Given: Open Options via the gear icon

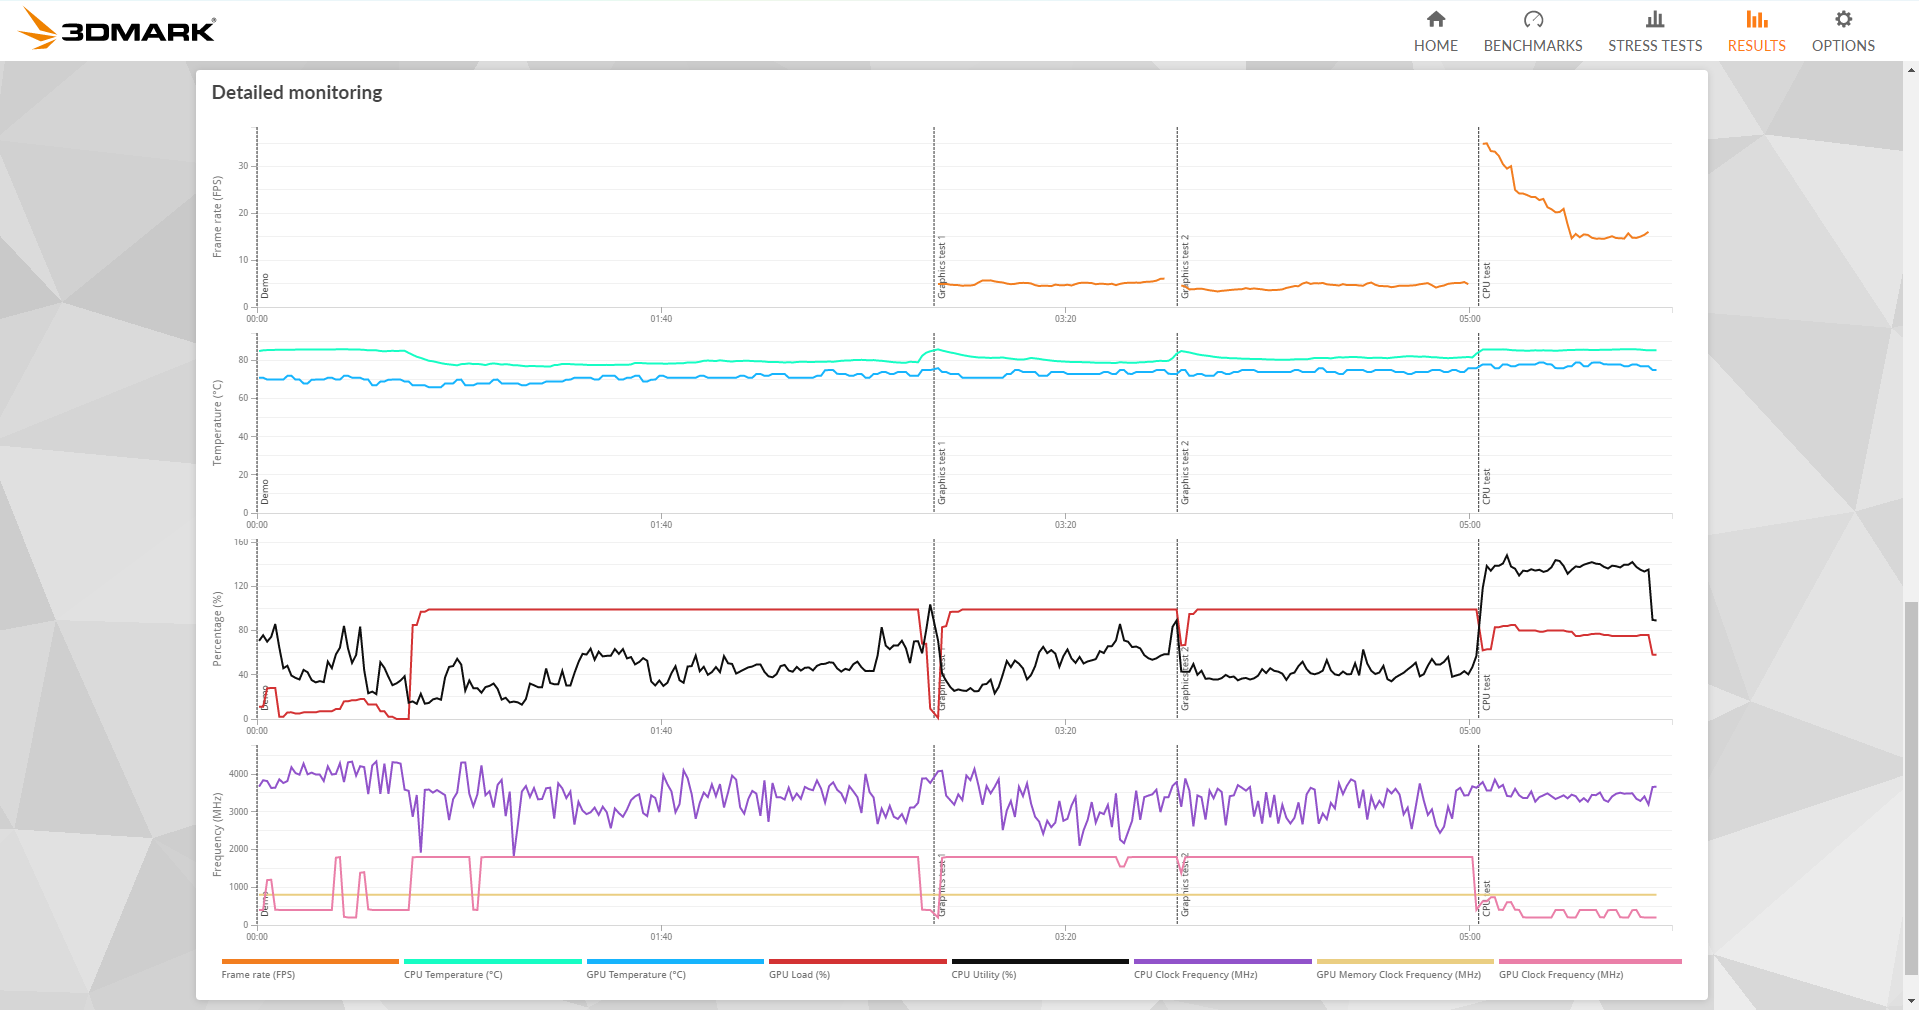Looking at the screenshot, I should pyautogui.click(x=1842, y=19).
